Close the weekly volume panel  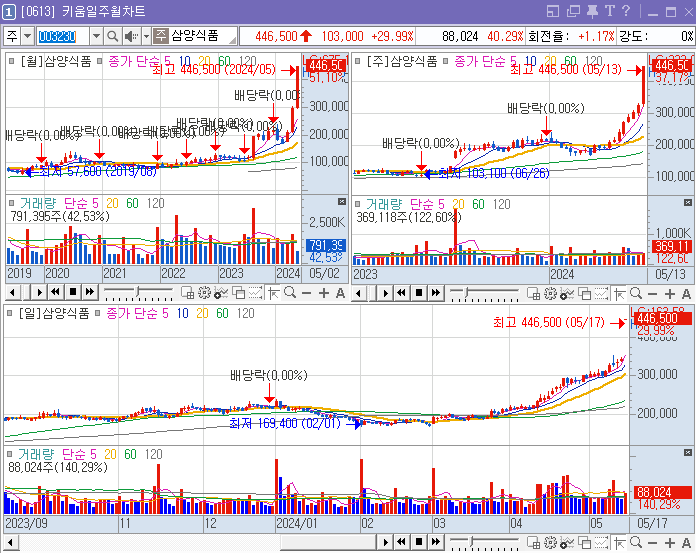(x=688, y=203)
